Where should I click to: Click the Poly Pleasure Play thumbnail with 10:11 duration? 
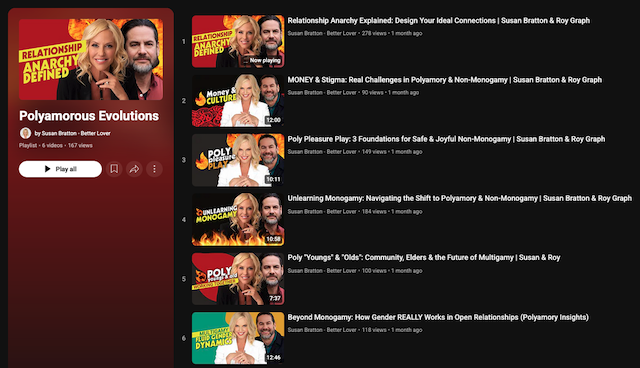click(238, 160)
